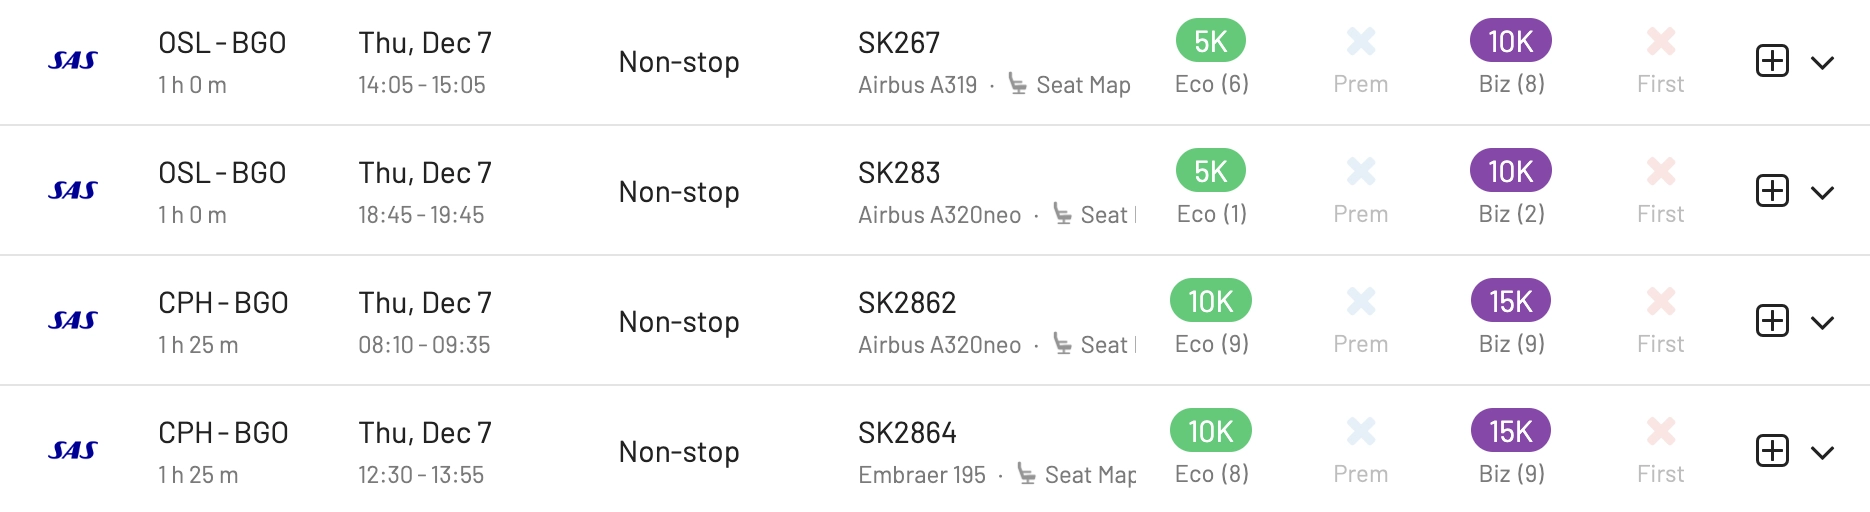Select 5K Eco (1) fare on SK283
The image size is (1870, 512).
[1211, 171]
